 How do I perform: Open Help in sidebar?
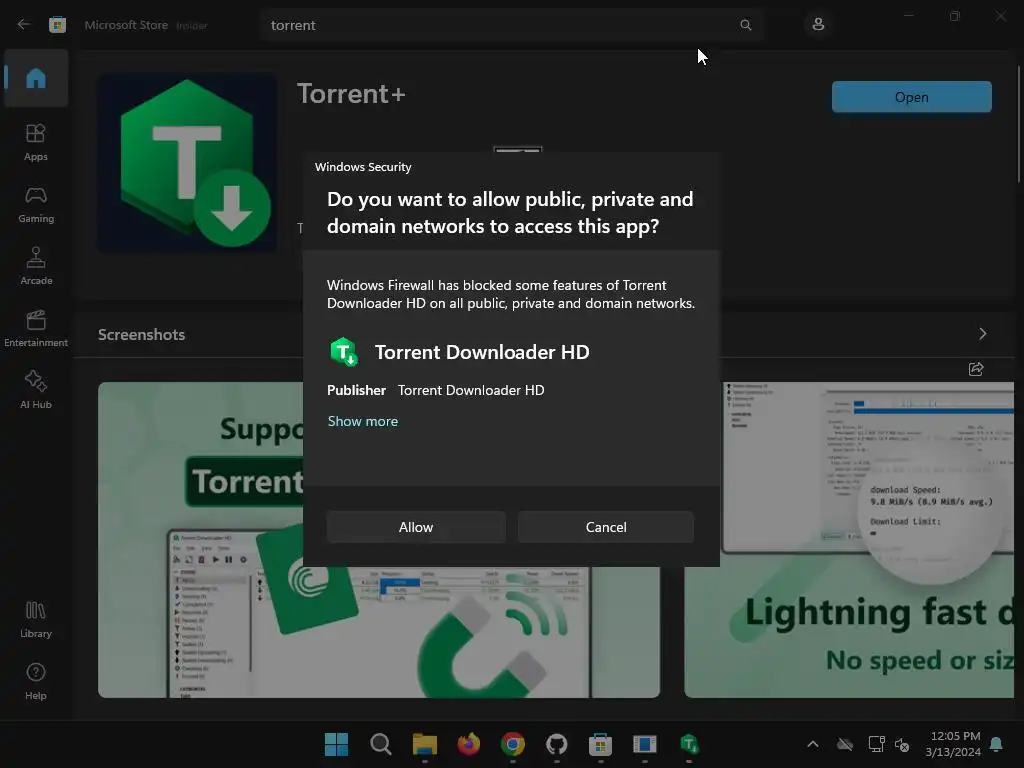[x=36, y=682]
